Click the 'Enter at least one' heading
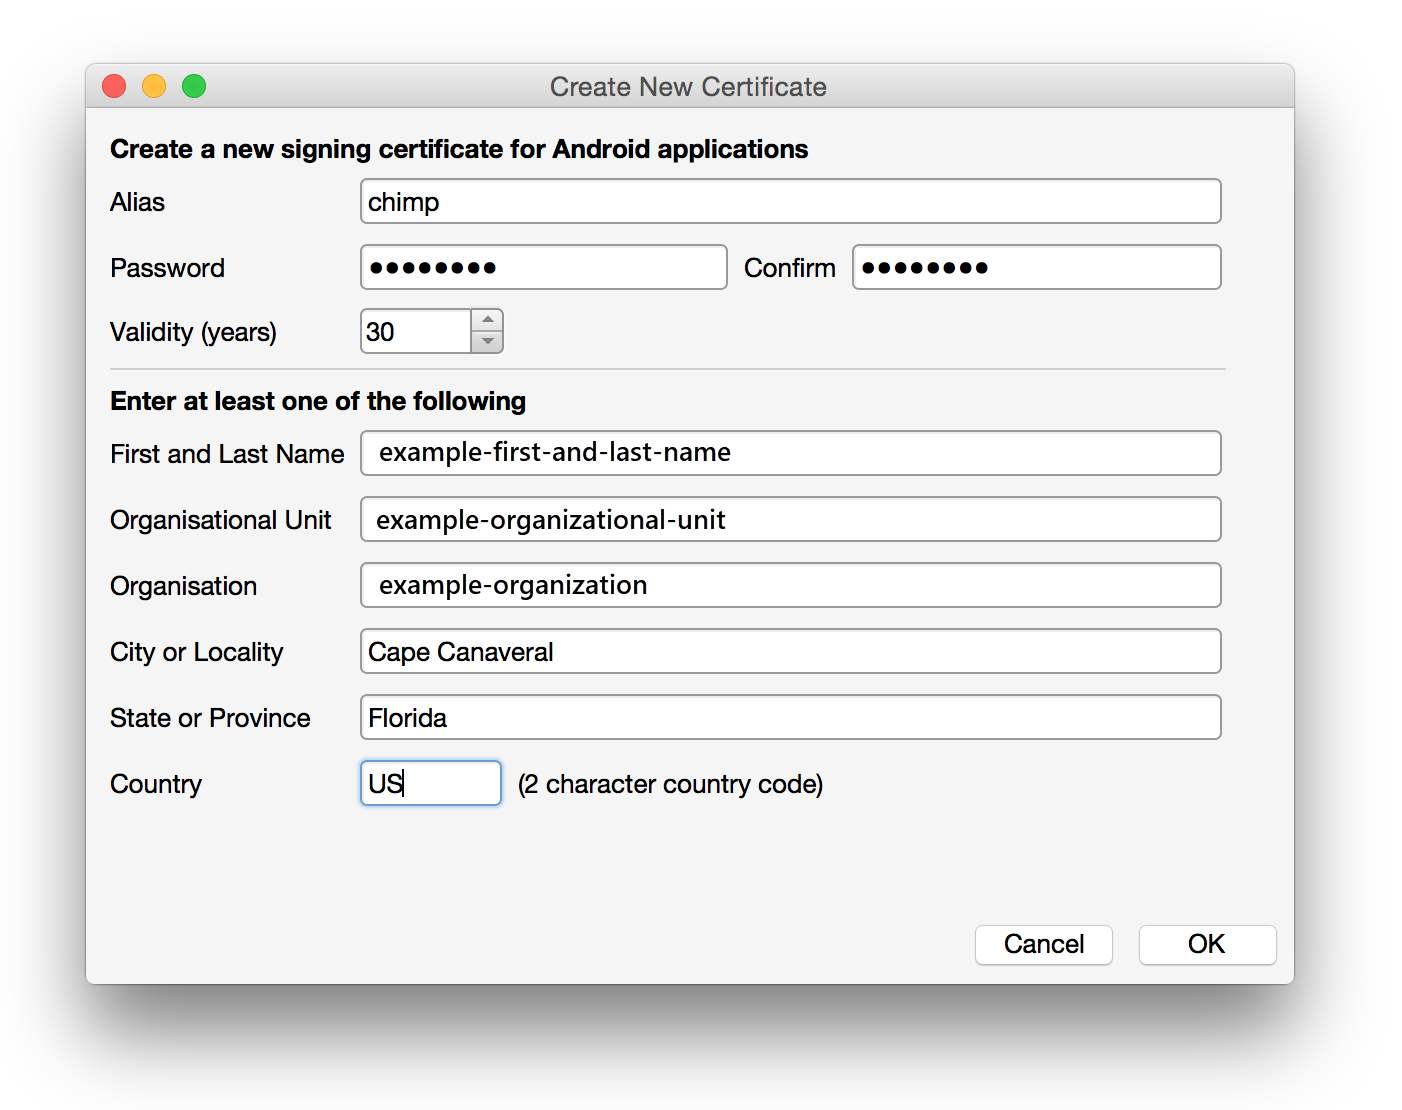Screen dimensions: 1402x1110 tap(318, 401)
